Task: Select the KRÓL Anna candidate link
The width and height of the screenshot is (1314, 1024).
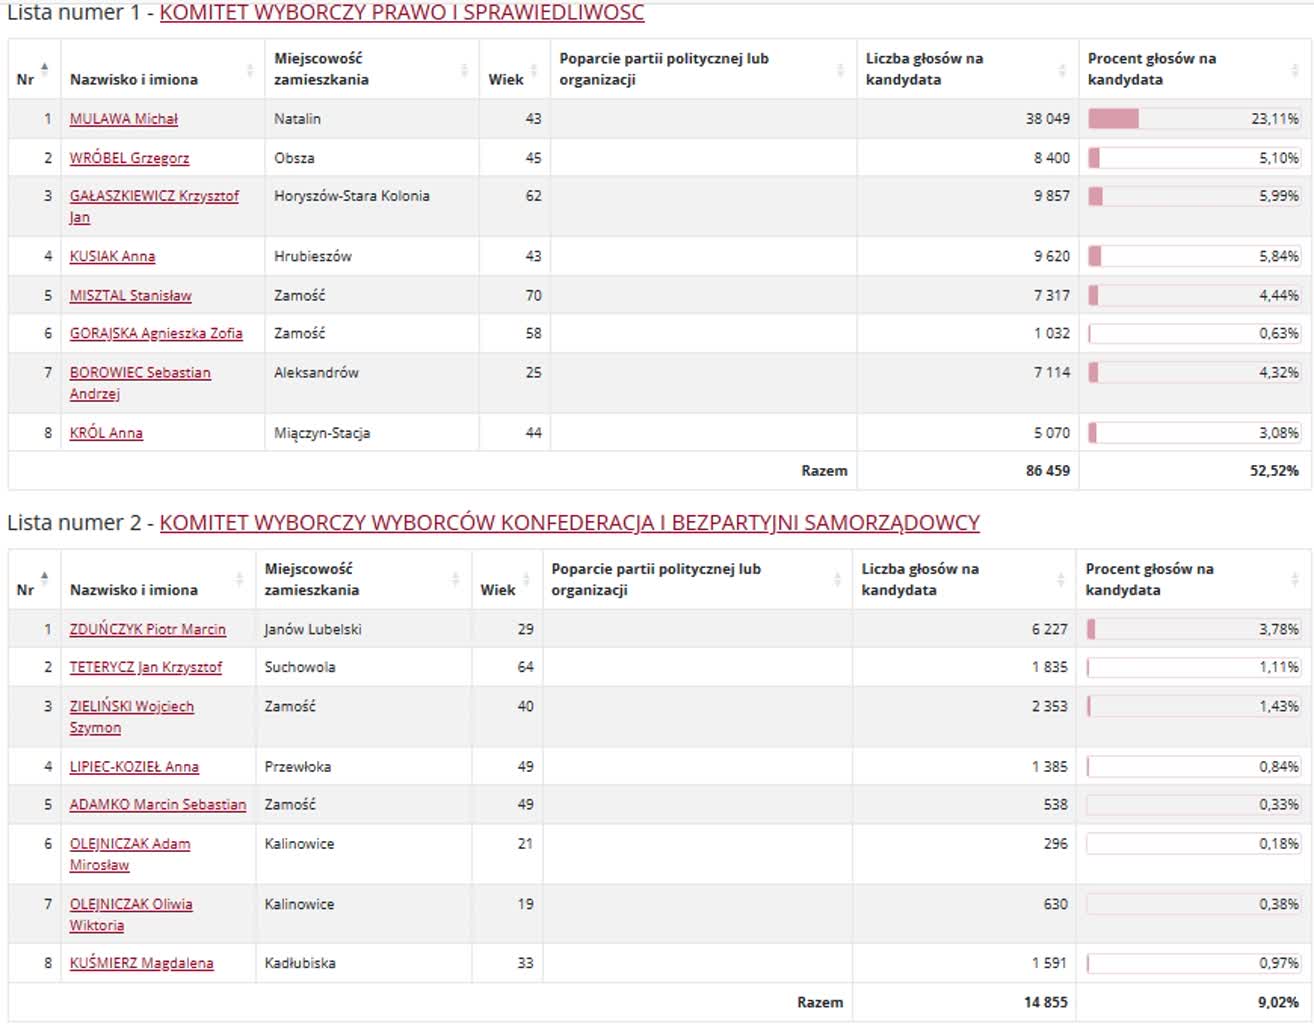Action: 106,434
